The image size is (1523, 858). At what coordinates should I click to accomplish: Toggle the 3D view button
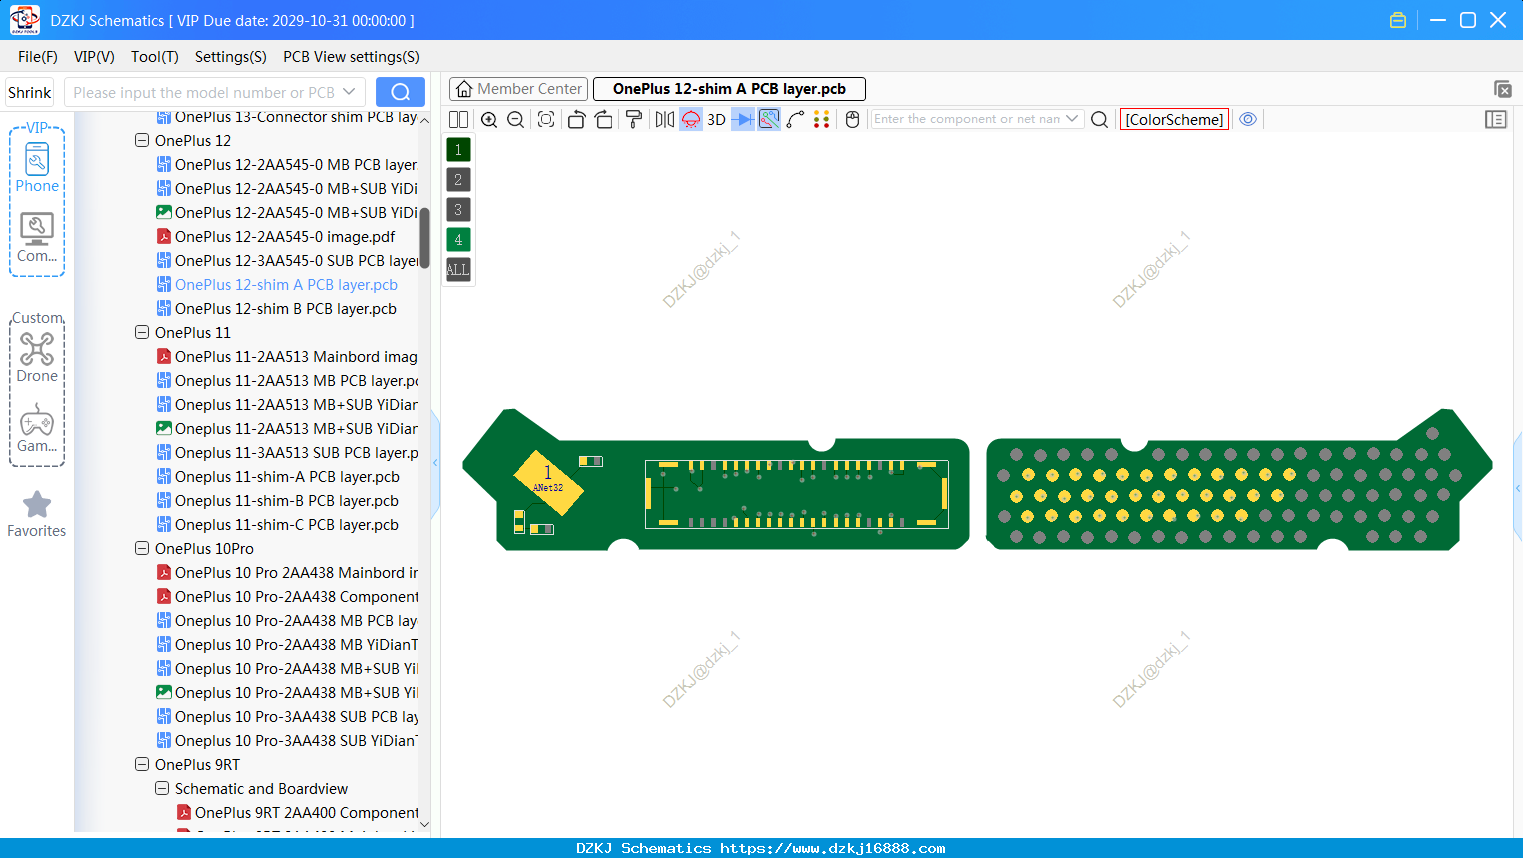click(716, 119)
